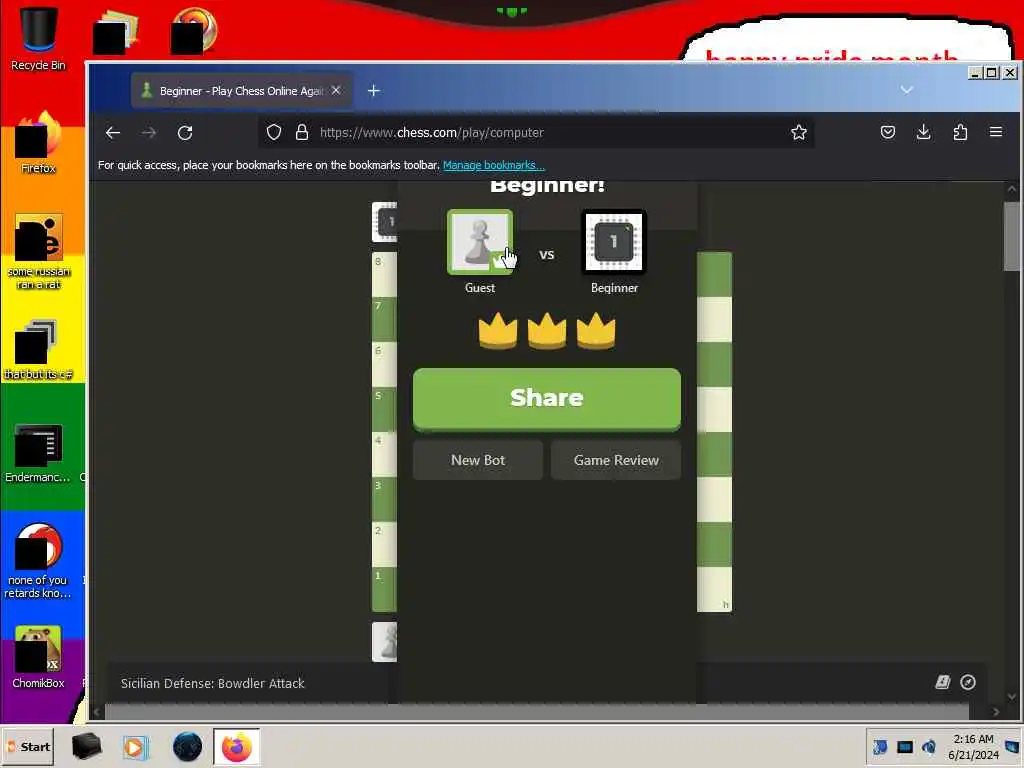Image resolution: width=1024 pixels, height=768 pixels.
Task: Click the page scroll down arrow
Action: click(1012, 696)
